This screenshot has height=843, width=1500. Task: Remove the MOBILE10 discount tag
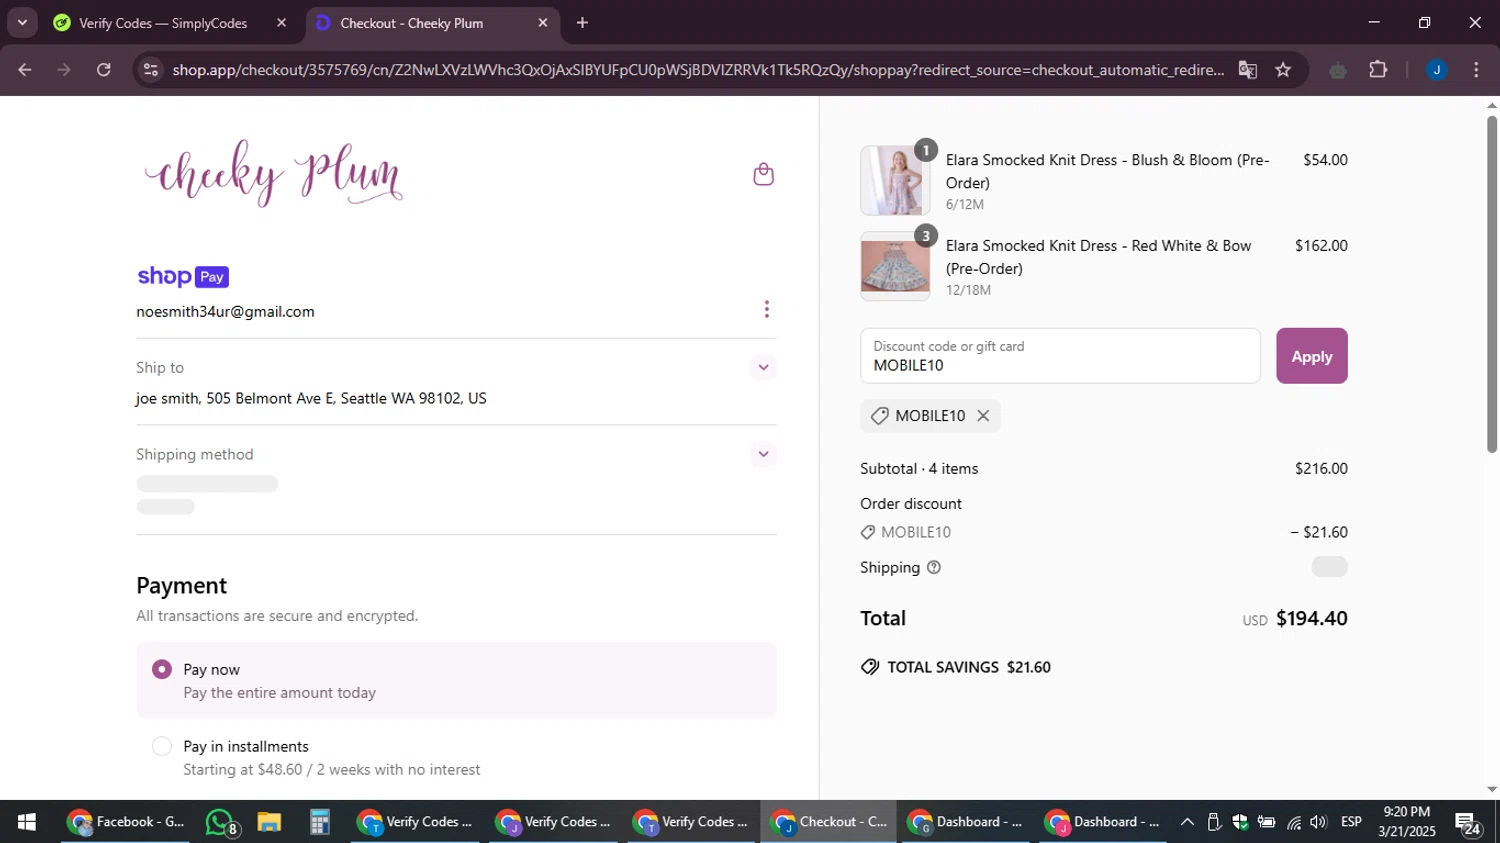tap(983, 416)
